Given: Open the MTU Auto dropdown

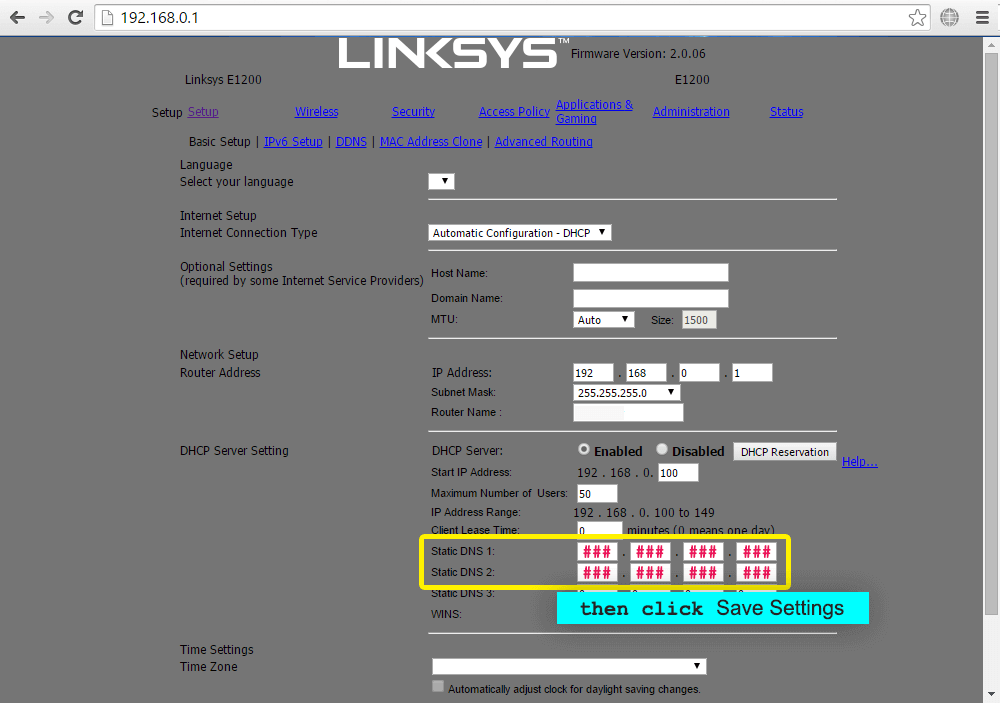Looking at the screenshot, I should coord(603,320).
